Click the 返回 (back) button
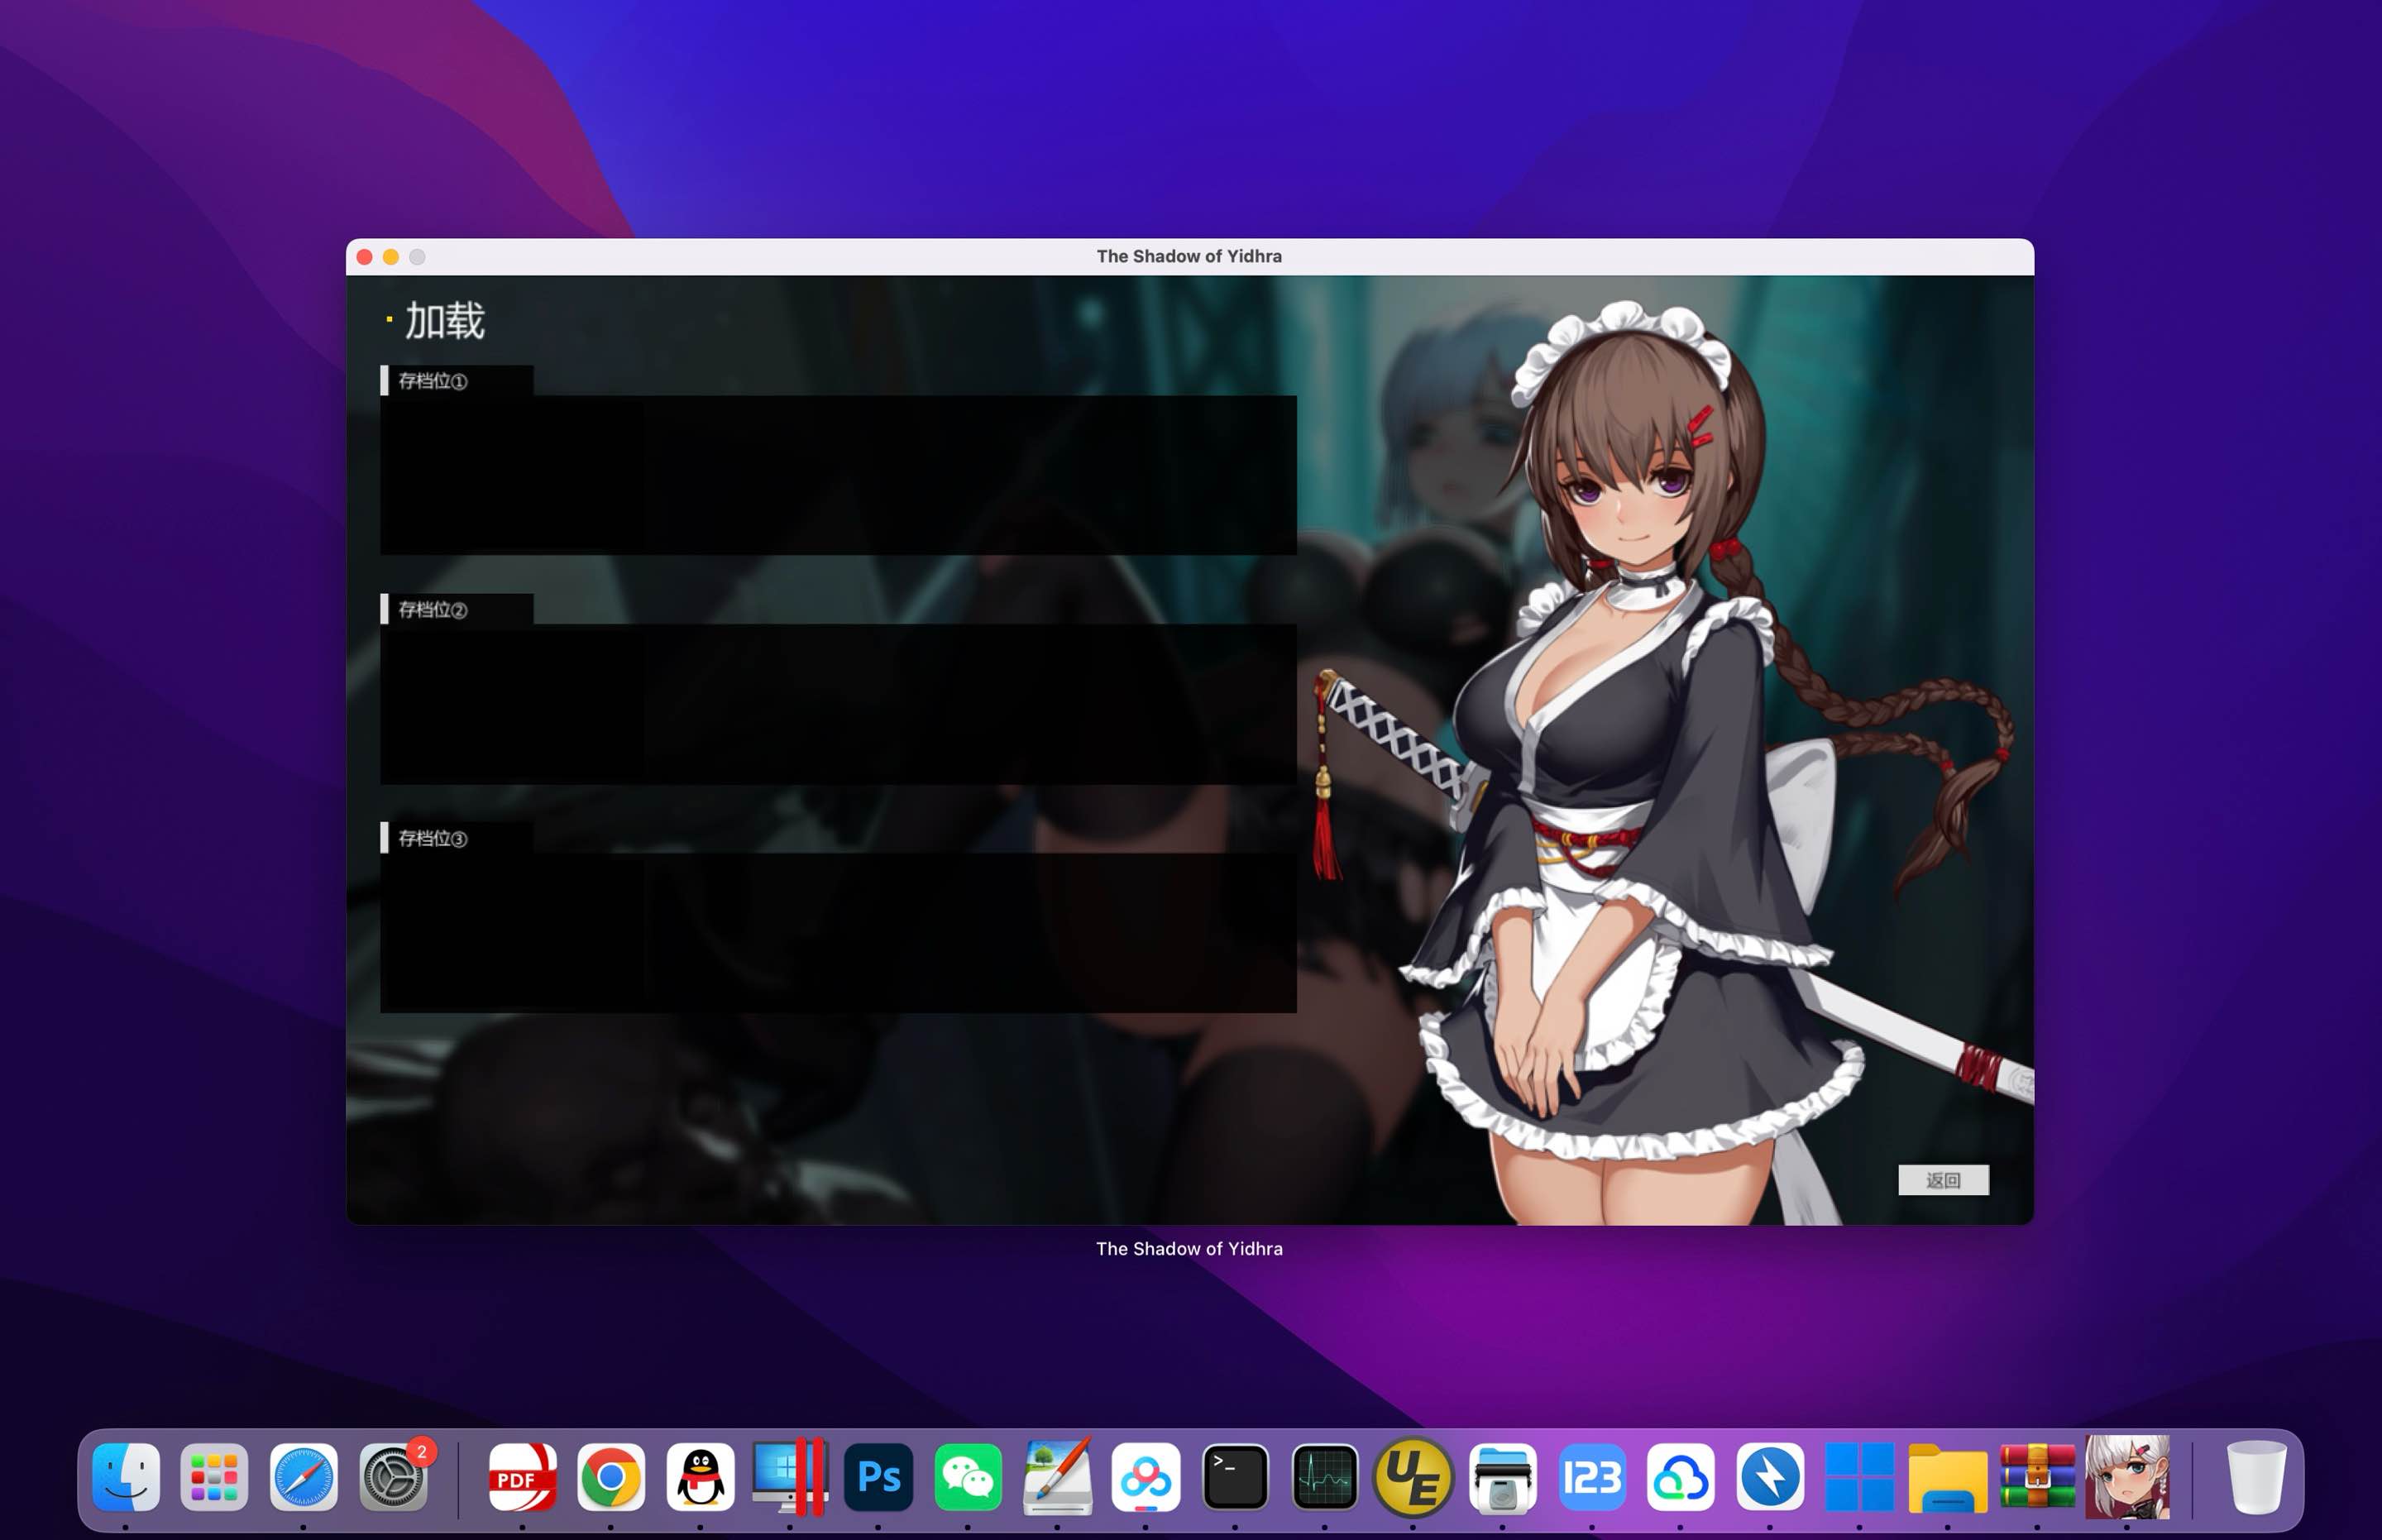This screenshot has width=2382, height=1540. (1943, 1180)
